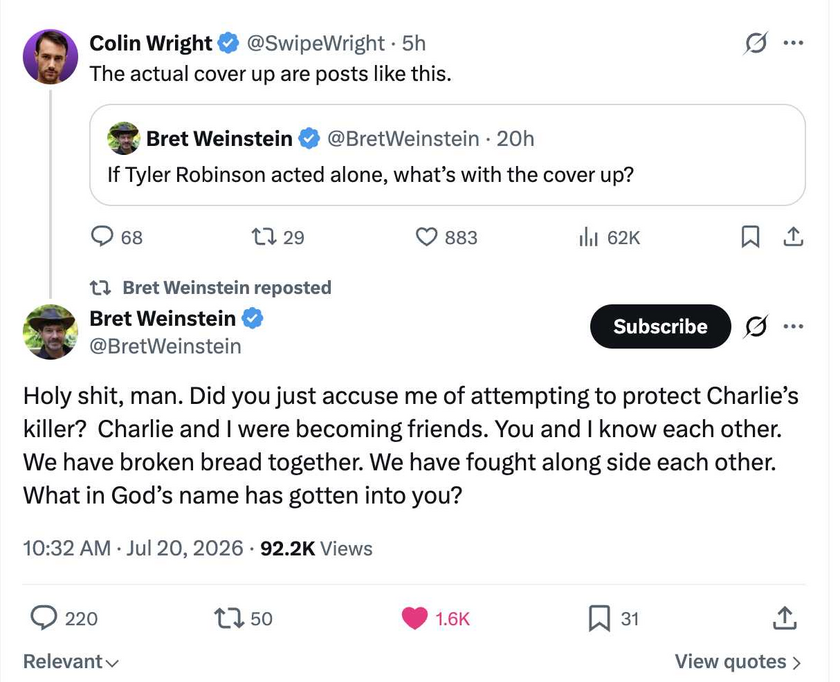Bookmark the main post with 31 bookmarks

[599, 618]
